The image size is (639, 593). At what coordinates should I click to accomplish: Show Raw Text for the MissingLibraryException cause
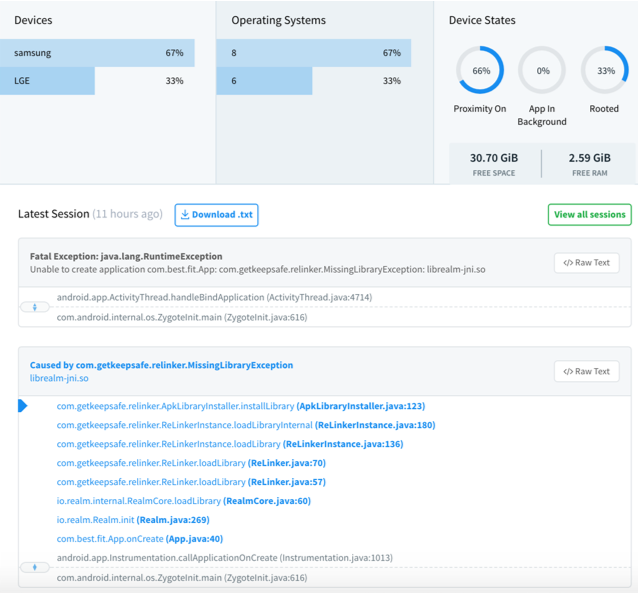coord(586,371)
